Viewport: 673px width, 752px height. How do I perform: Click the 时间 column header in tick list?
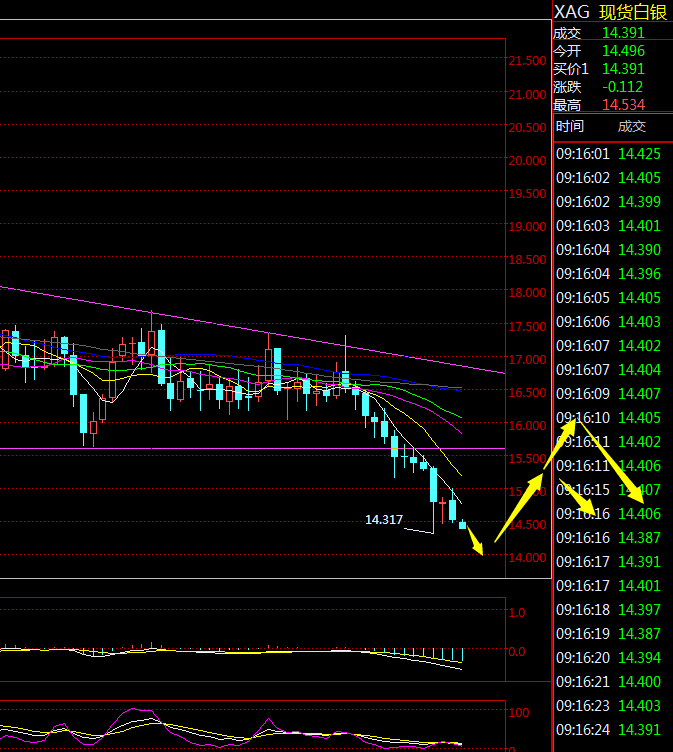pos(569,126)
